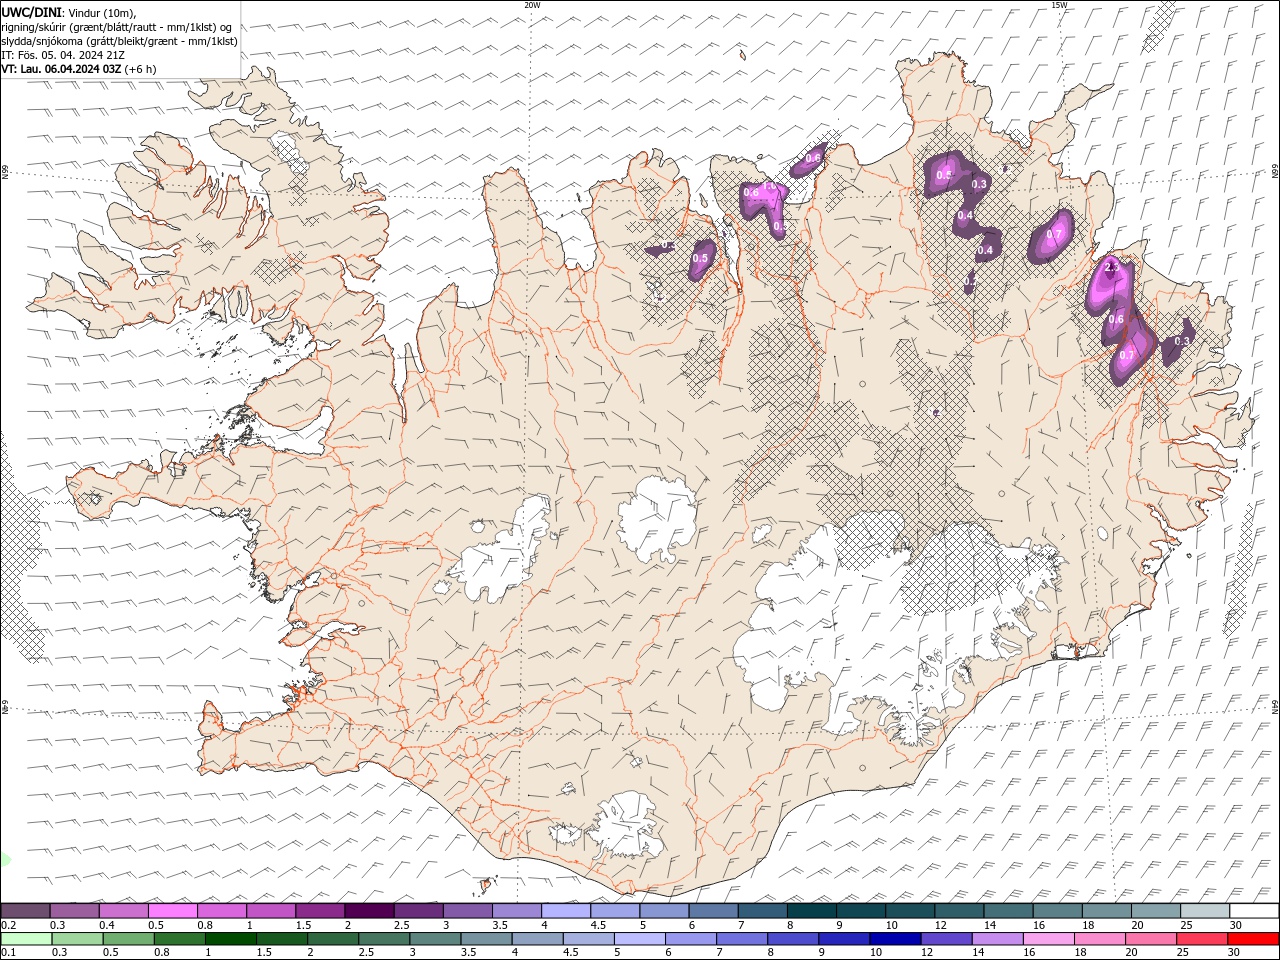The height and width of the screenshot is (960, 1280).
Task: Click the 2.3 snowfall value in the east
Action: 1114,268
